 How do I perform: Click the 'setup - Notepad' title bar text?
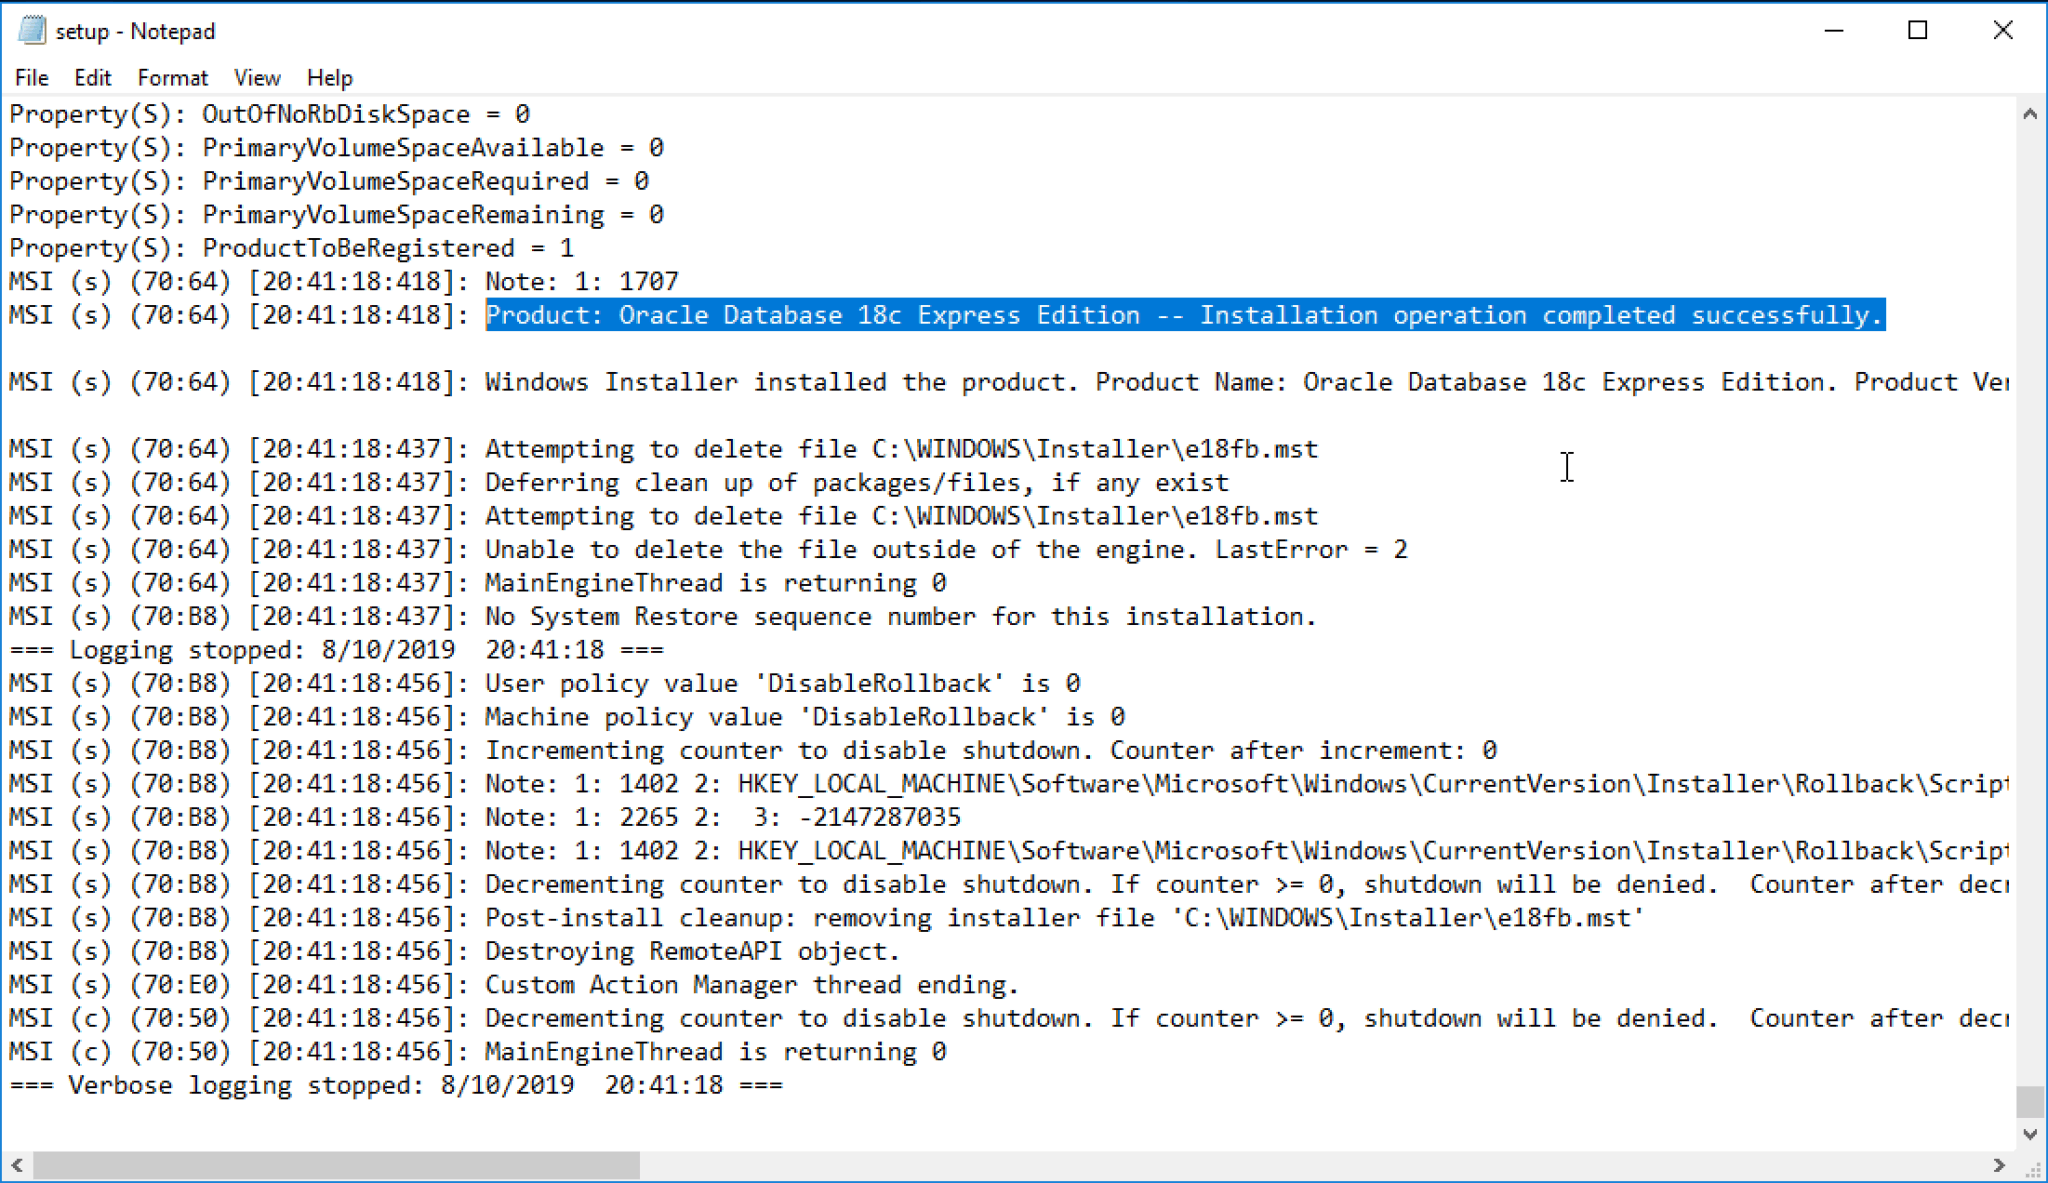point(136,30)
